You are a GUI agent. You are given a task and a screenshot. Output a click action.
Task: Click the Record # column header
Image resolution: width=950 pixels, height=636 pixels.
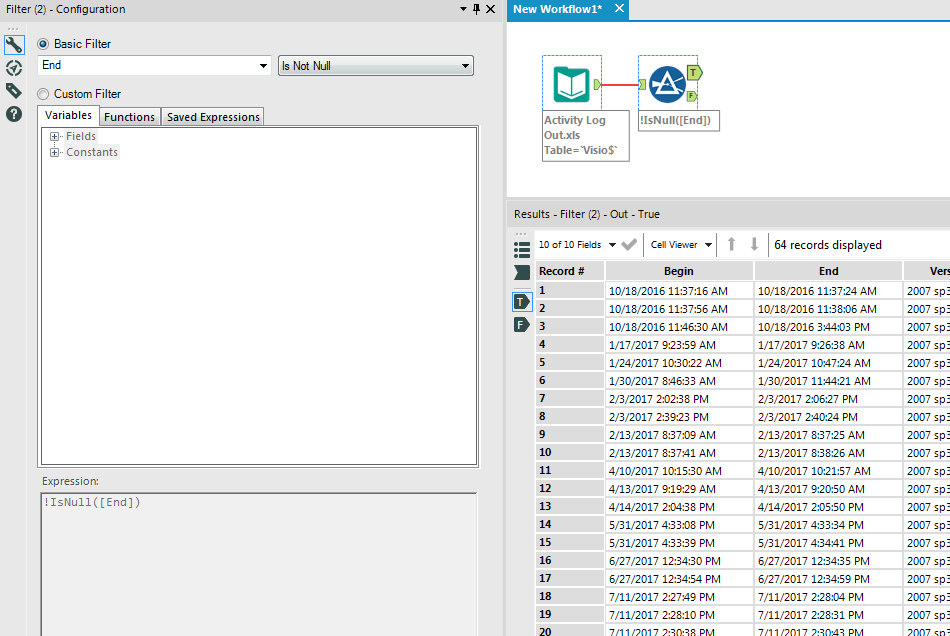click(x=570, y=271)
